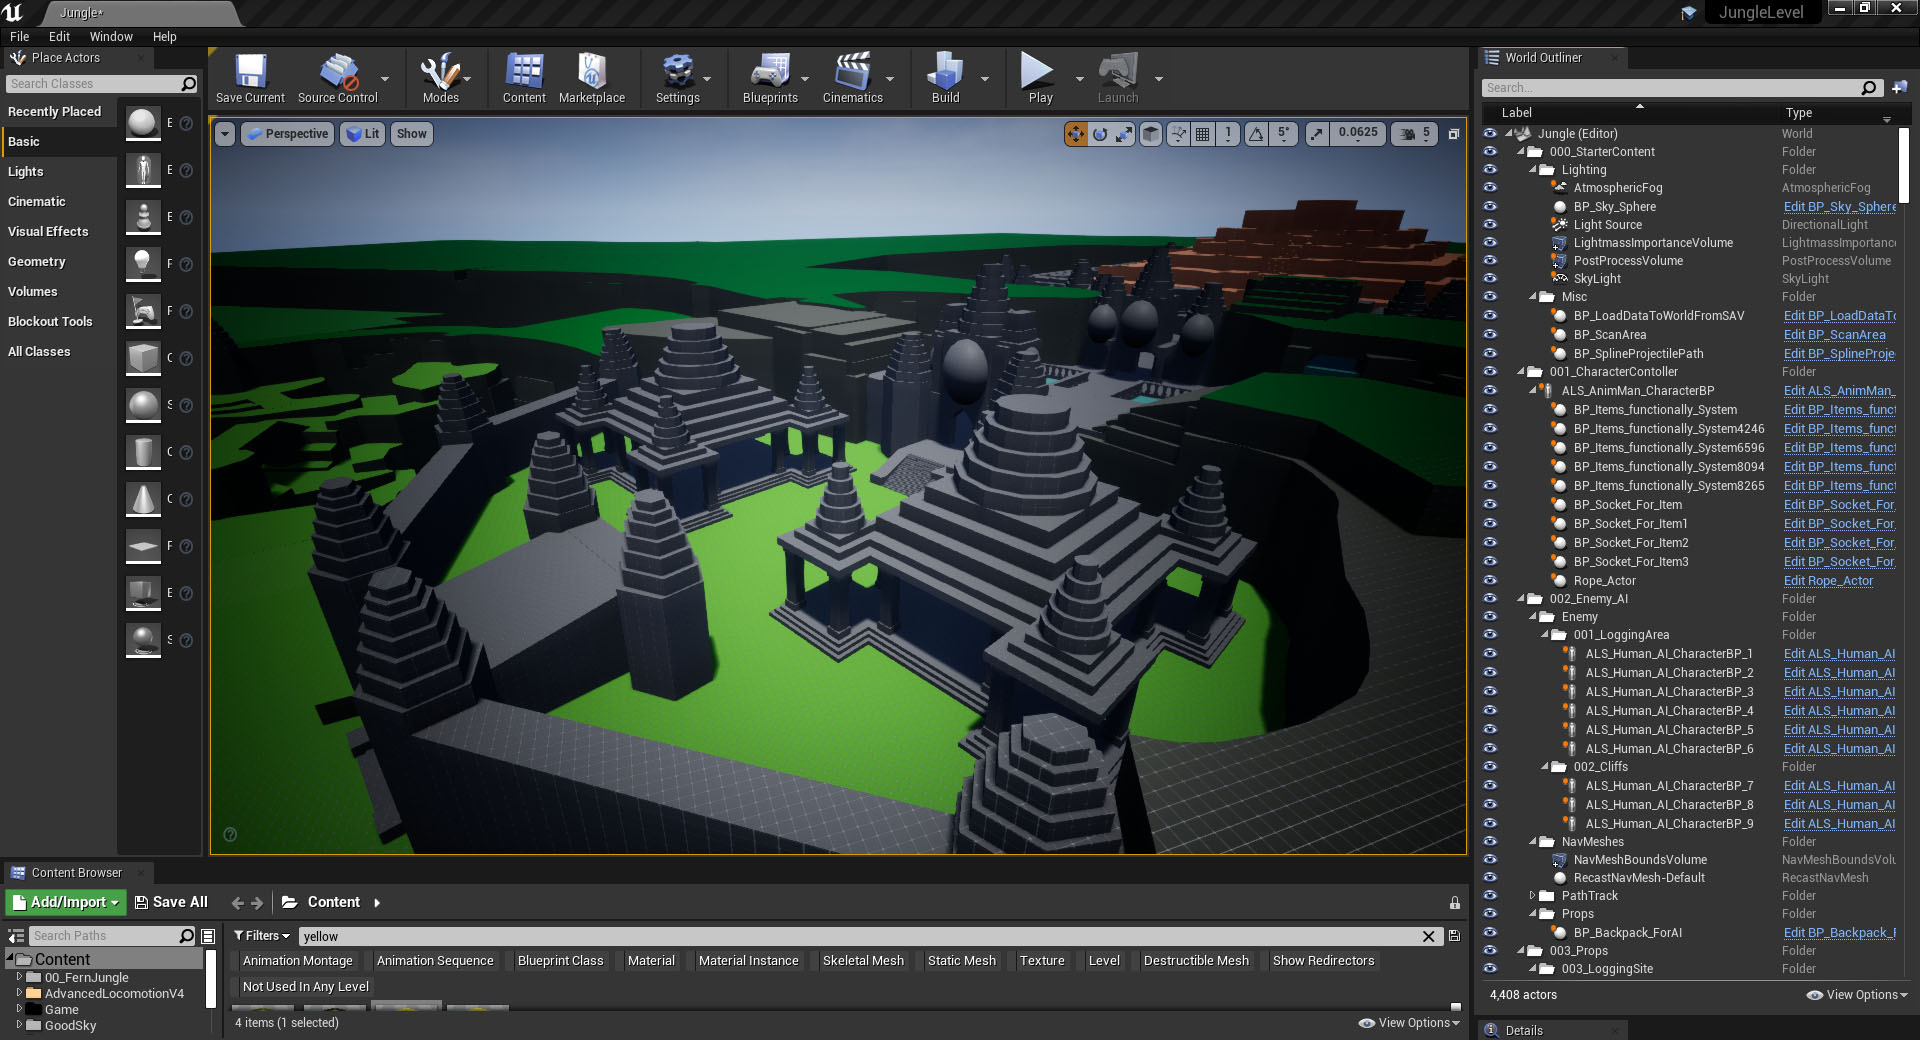1920x1040 pixels.
Task: Hide the BP_Sky_Sphere actor with eye icon
Action: (1490, 206)
